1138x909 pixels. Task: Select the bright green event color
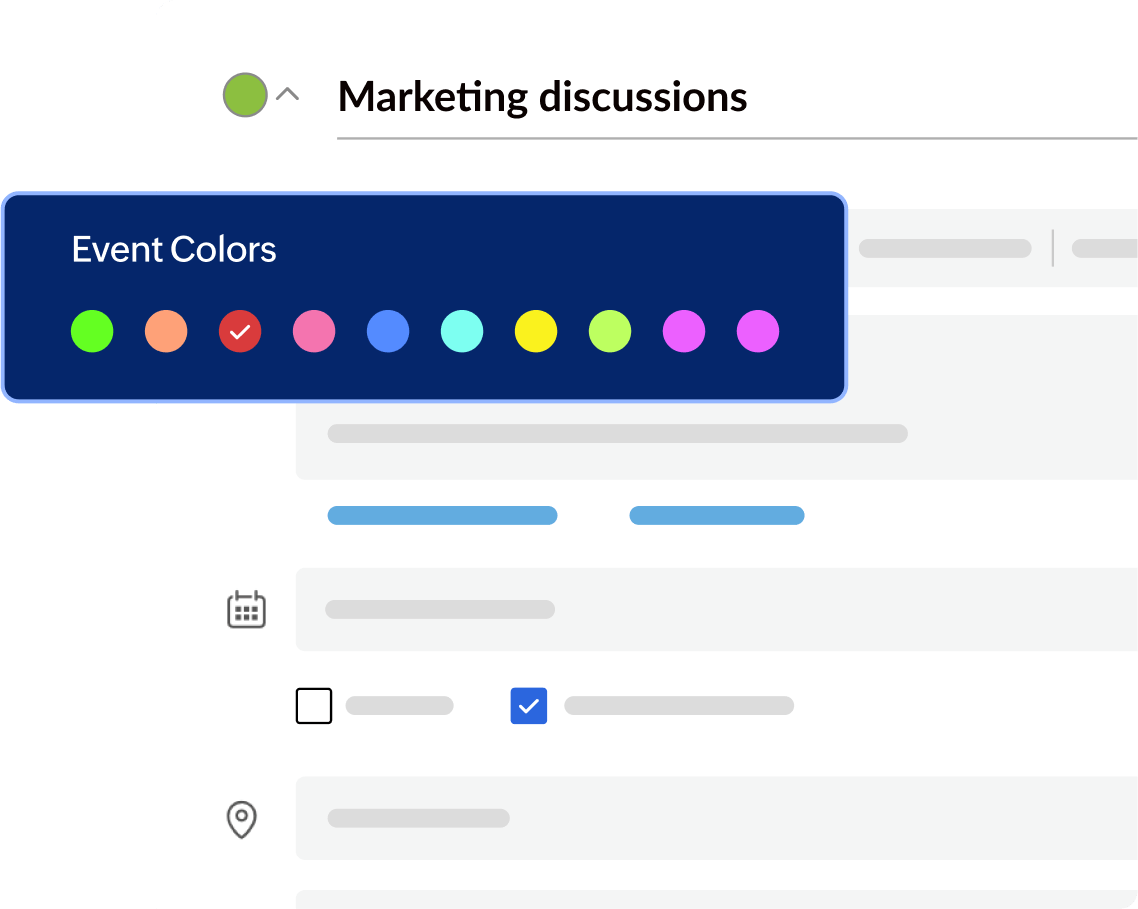[x=92, y=331]
